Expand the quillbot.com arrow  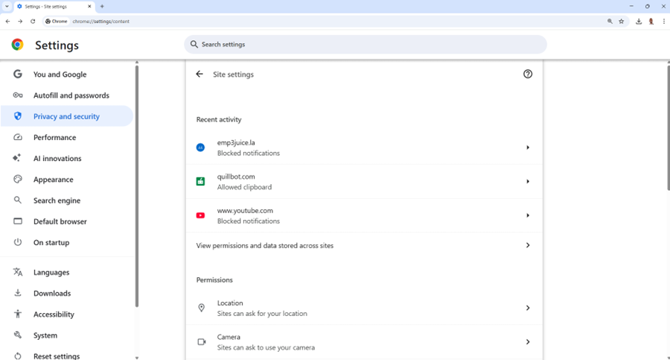point(528,181)
